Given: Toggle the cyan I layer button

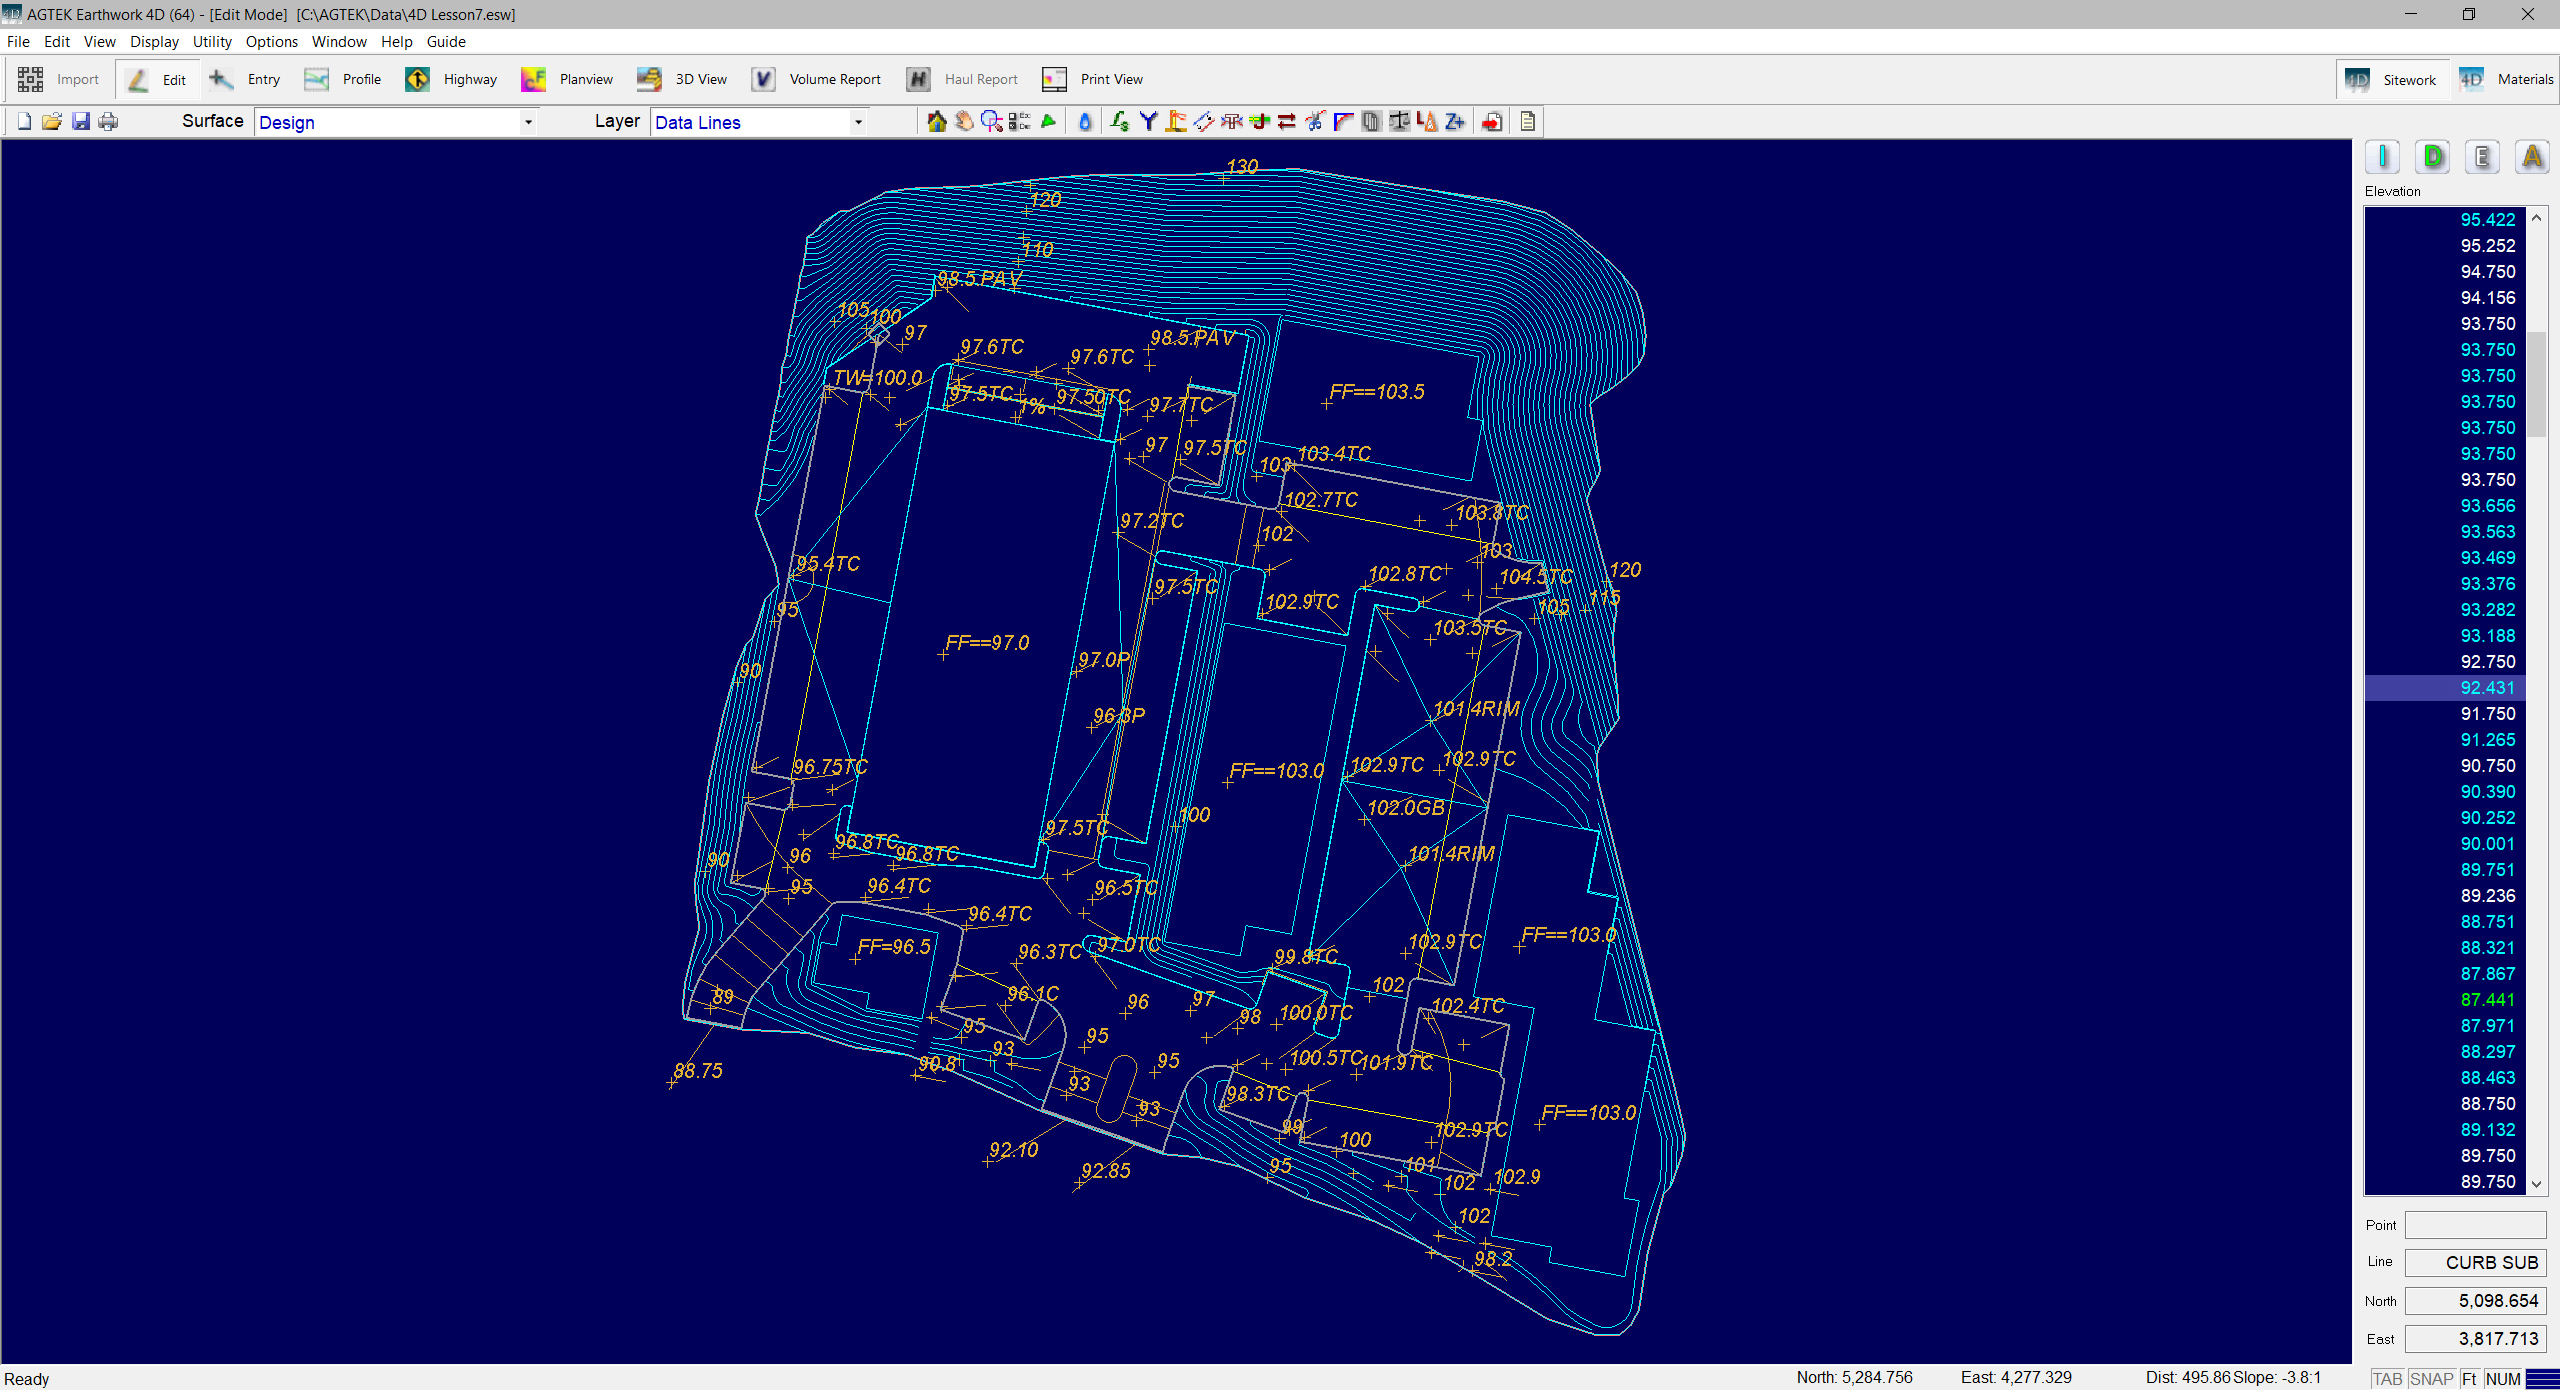Looking at the screenshot, I should tap(2383, 157).
